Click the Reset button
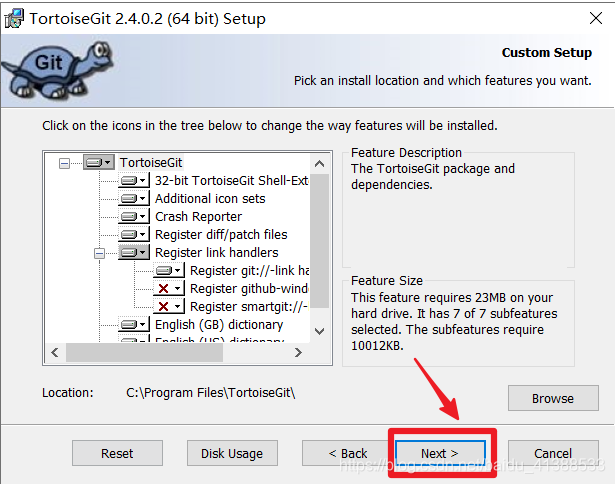615x484 pixels. pyautogui.click(x=117, y=453)
